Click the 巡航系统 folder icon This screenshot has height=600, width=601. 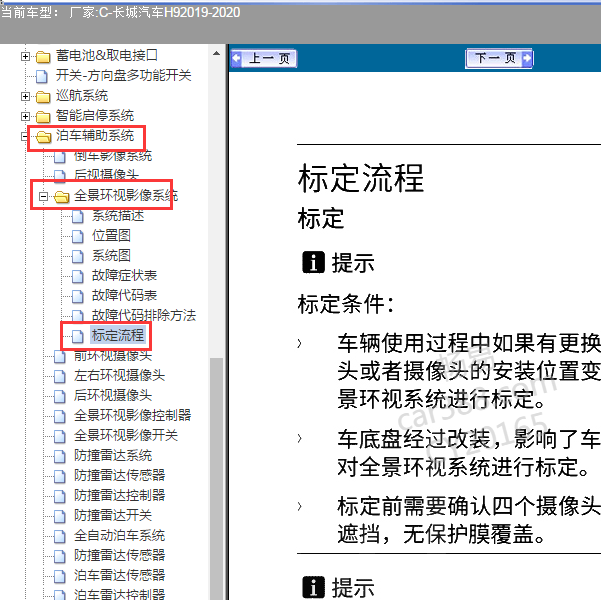(x=43, y=97)
